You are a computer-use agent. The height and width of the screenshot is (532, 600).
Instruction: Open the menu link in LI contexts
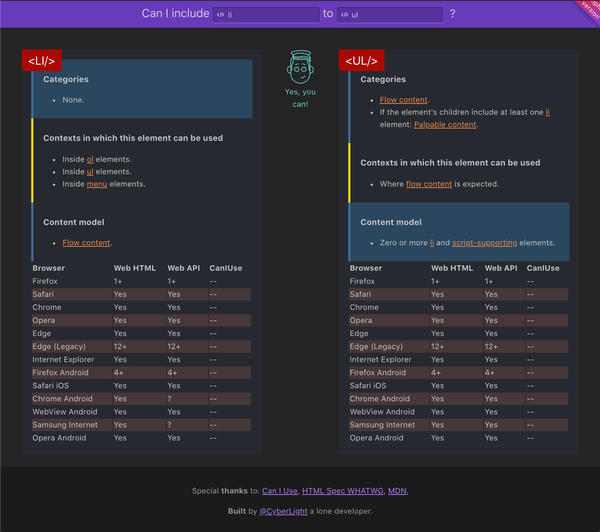coord(97,184)
